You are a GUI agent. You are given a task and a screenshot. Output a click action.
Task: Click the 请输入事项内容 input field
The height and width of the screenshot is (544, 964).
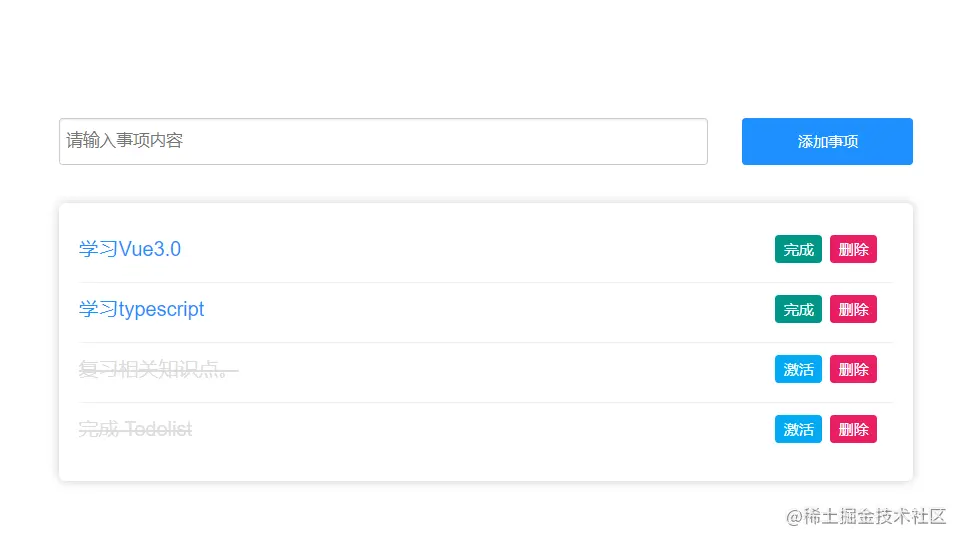click(x=383, y=141)
